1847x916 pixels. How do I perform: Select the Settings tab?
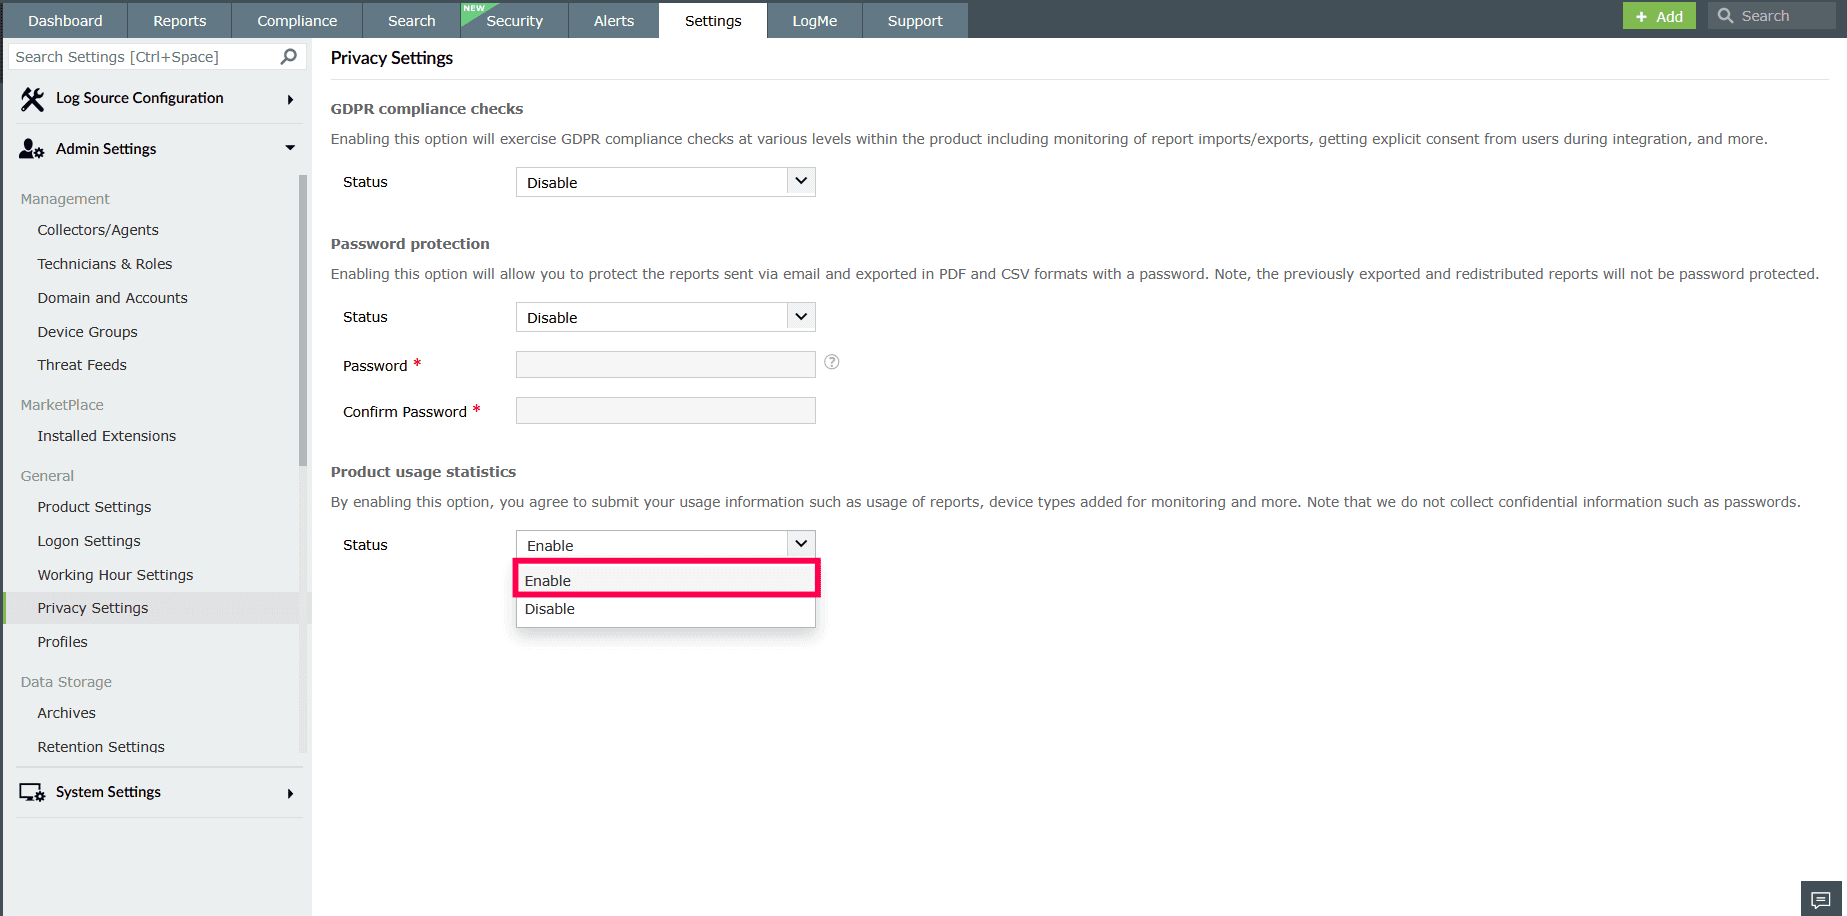click(713, 20)
